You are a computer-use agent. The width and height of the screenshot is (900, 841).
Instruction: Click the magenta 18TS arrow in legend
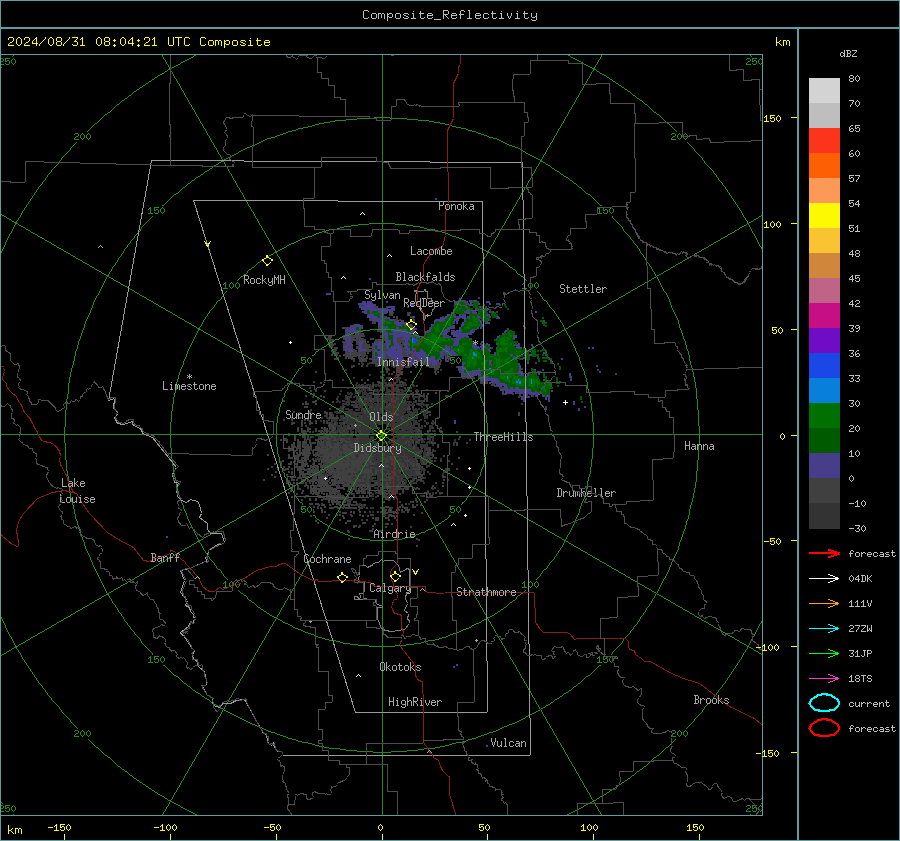coord(824,679)
